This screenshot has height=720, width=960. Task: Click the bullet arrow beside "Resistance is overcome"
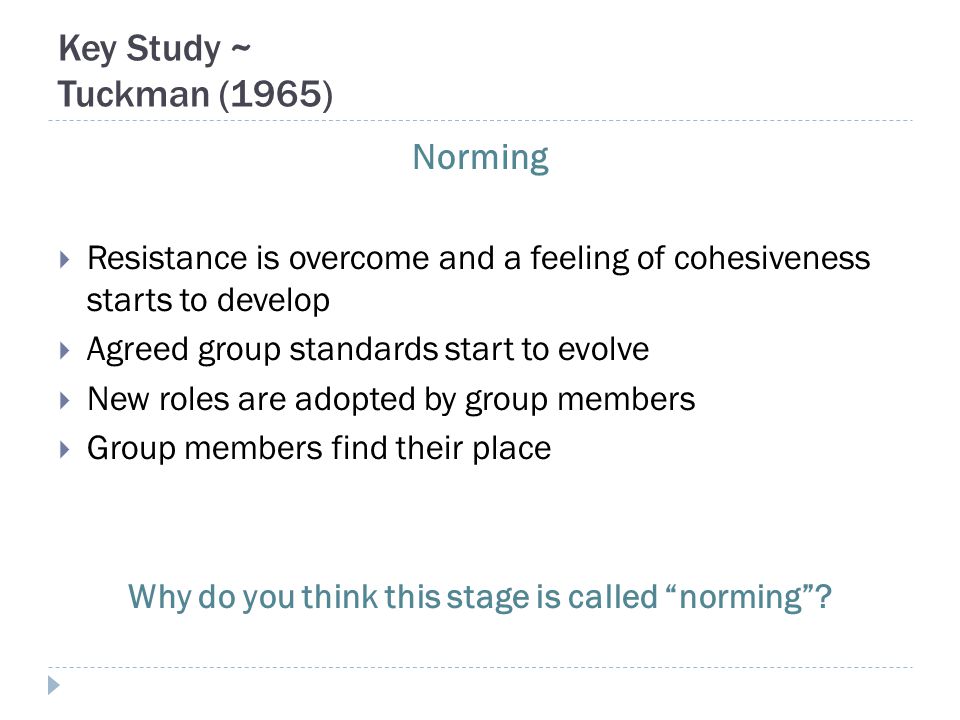[x=65, y=260]
